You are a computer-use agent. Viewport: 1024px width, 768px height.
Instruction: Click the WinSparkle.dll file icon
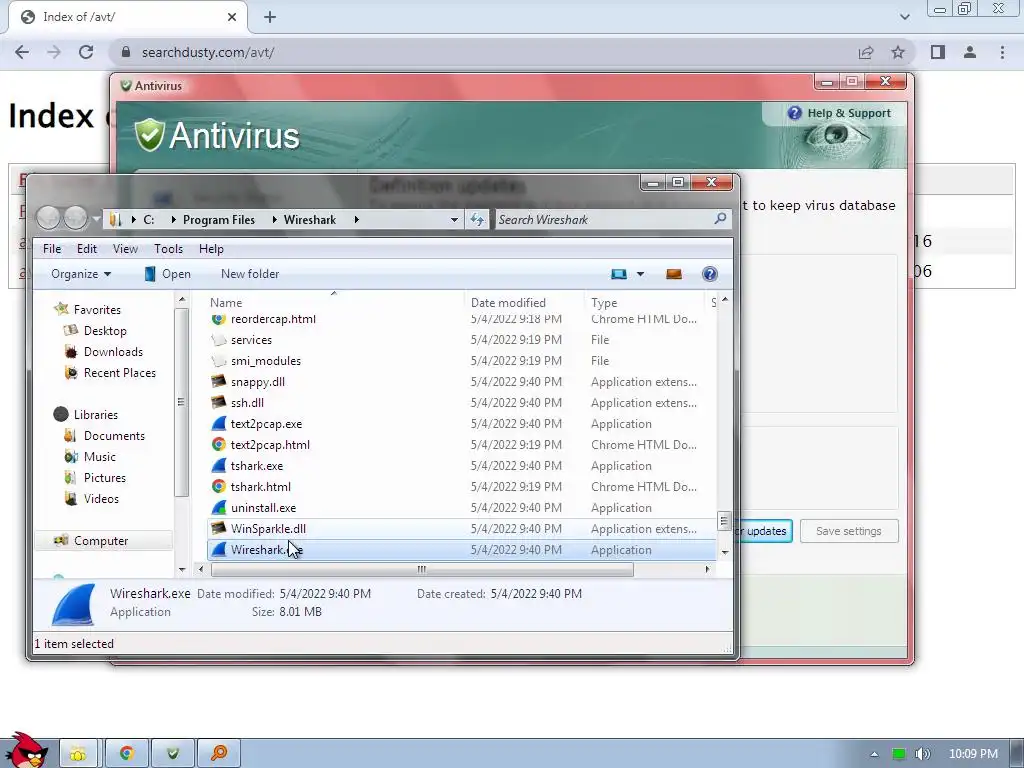219,528
